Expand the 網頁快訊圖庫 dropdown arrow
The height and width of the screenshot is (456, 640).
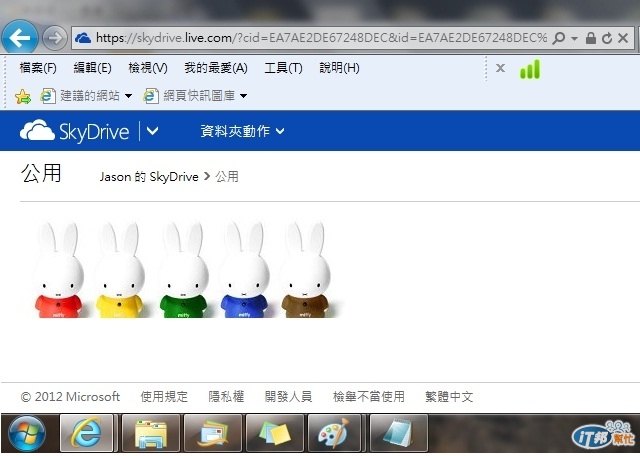point(244,96)
